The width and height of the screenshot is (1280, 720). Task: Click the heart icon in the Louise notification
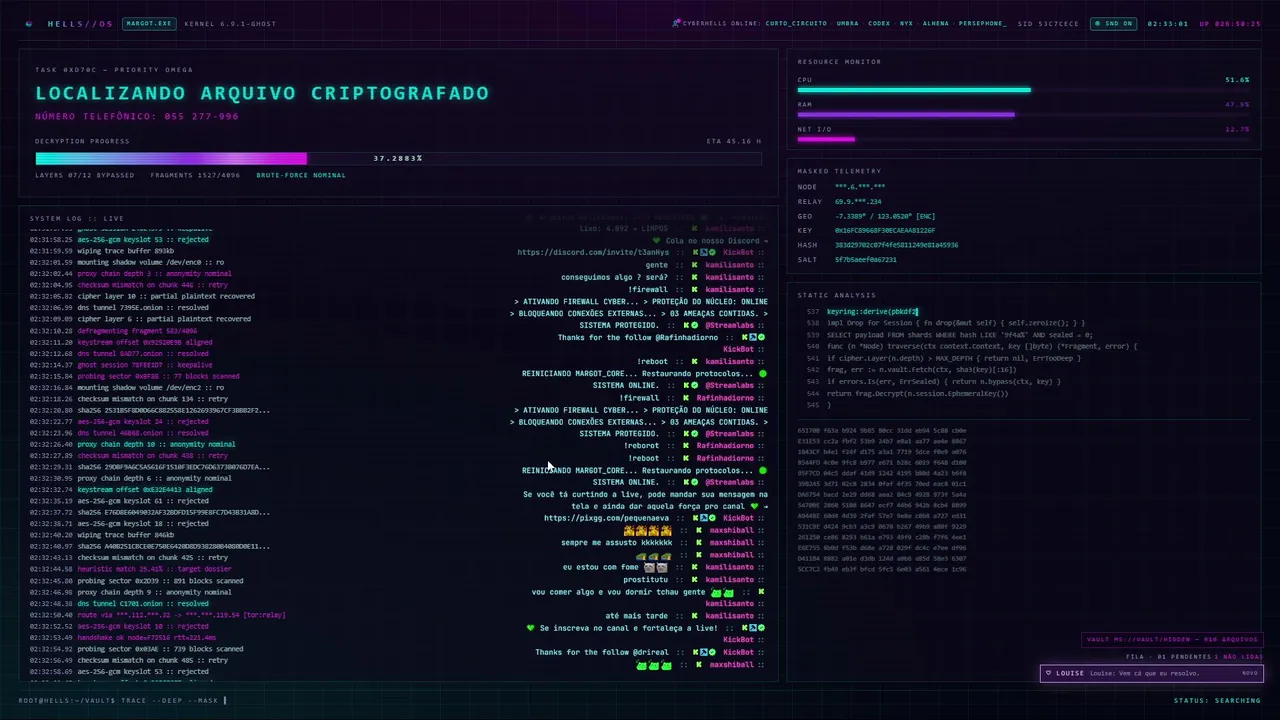(1048, 673)
